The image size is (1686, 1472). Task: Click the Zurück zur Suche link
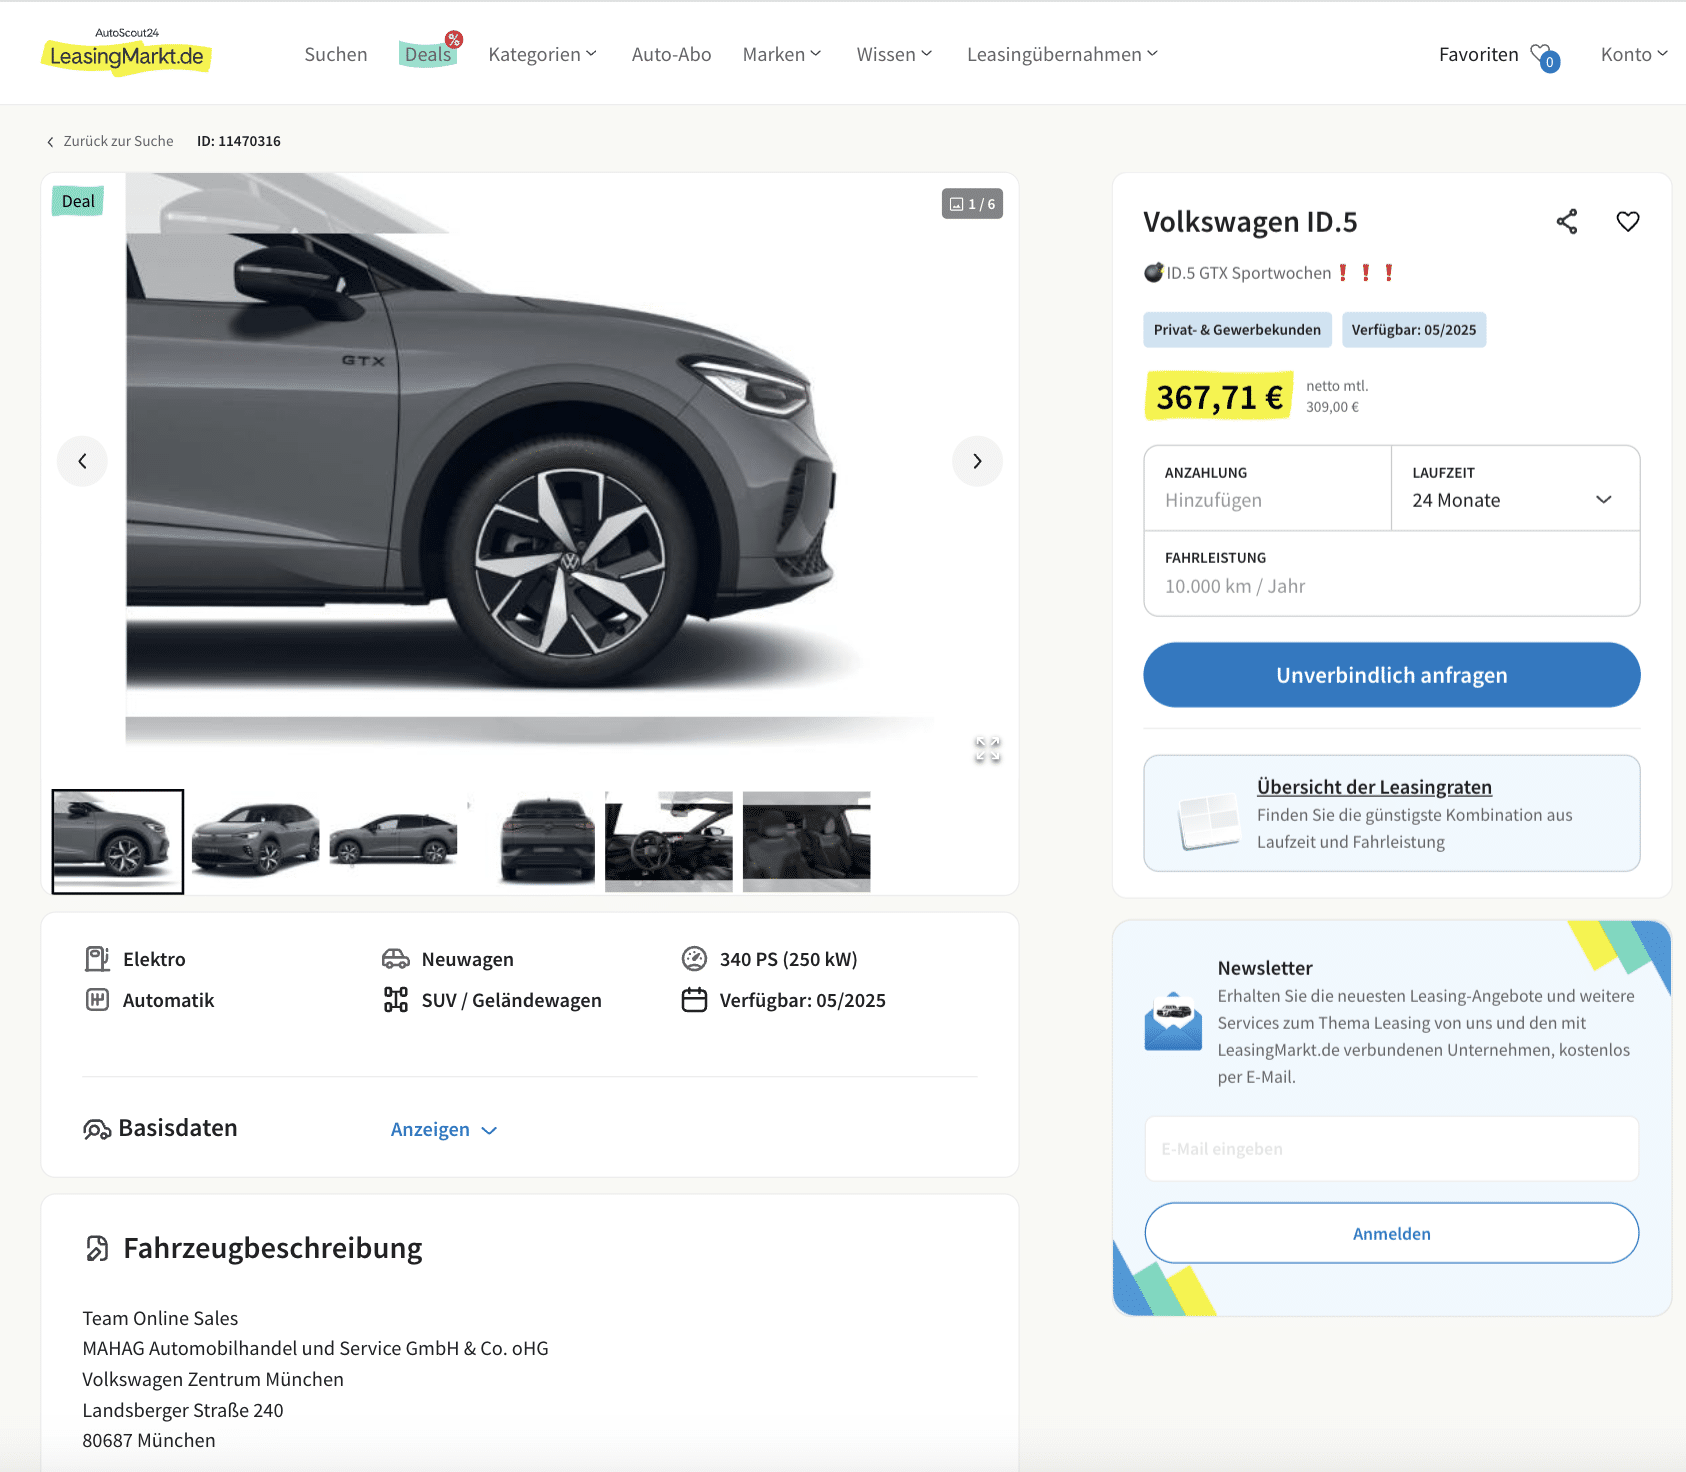118,141
